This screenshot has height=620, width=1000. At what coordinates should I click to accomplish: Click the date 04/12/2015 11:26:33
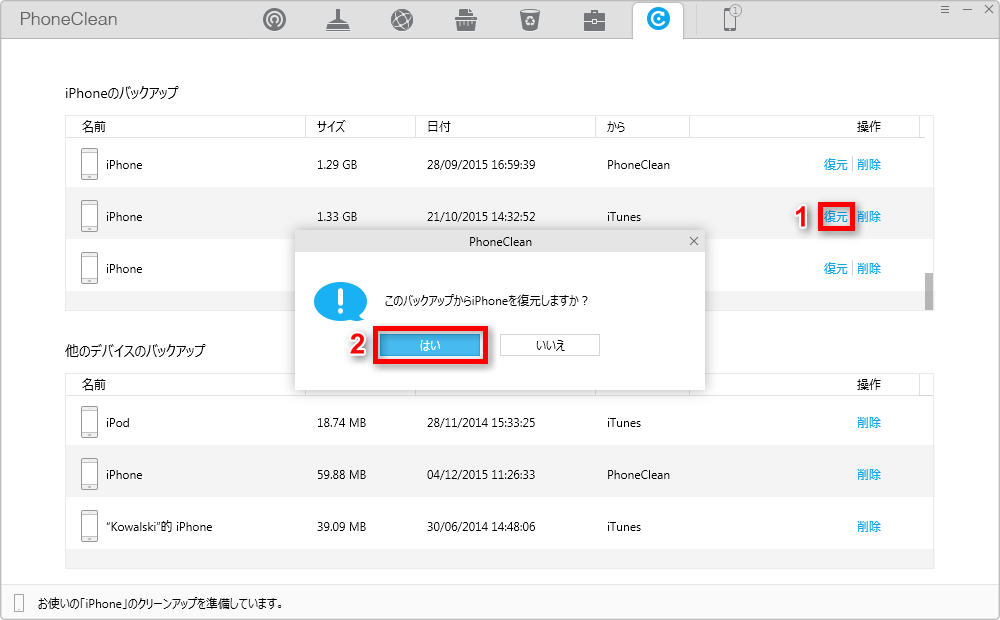481,475
